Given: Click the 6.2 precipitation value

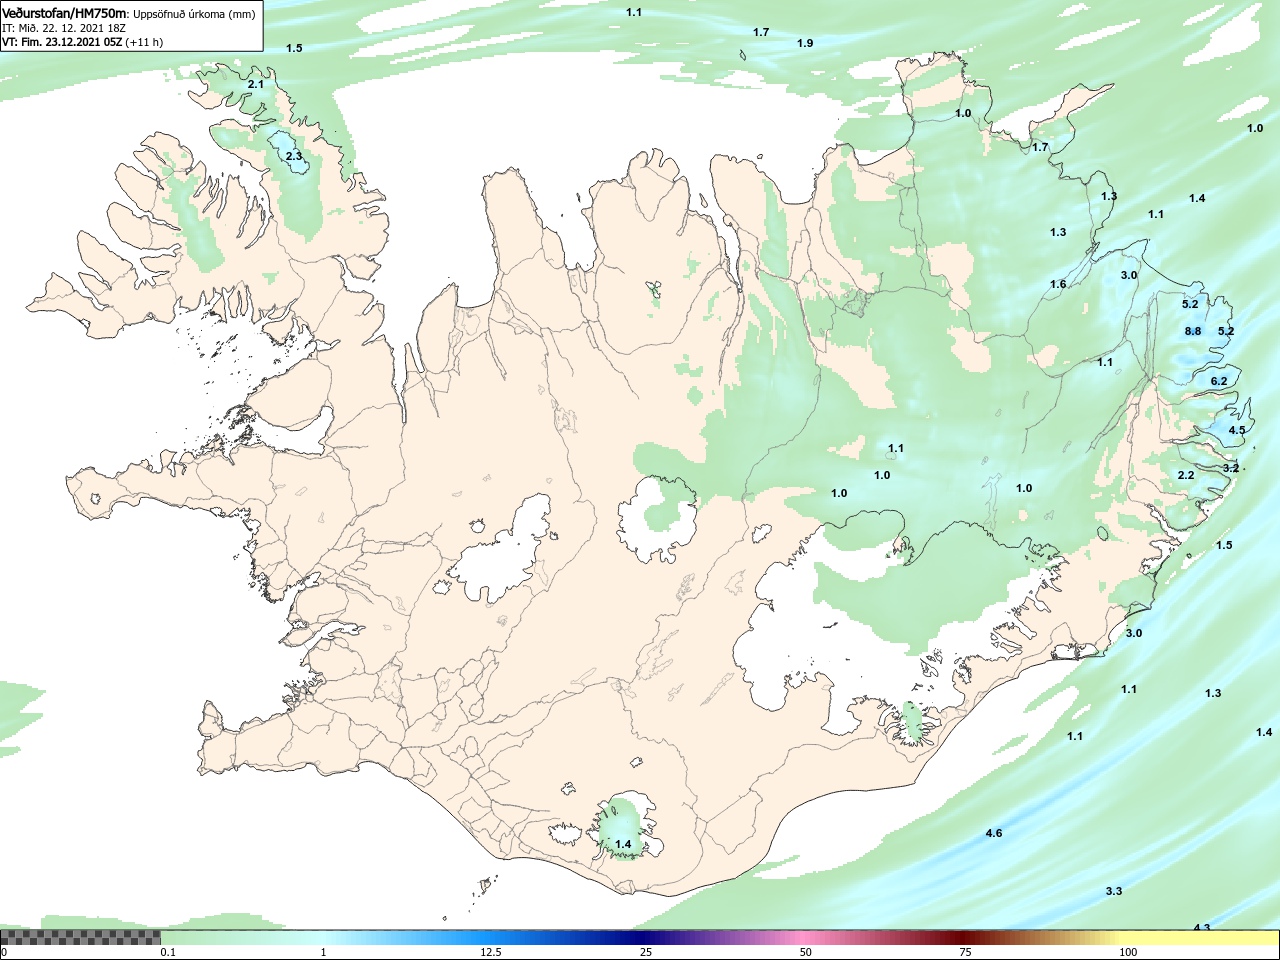Looking at the screenshot, I should tap(1219, 381).
